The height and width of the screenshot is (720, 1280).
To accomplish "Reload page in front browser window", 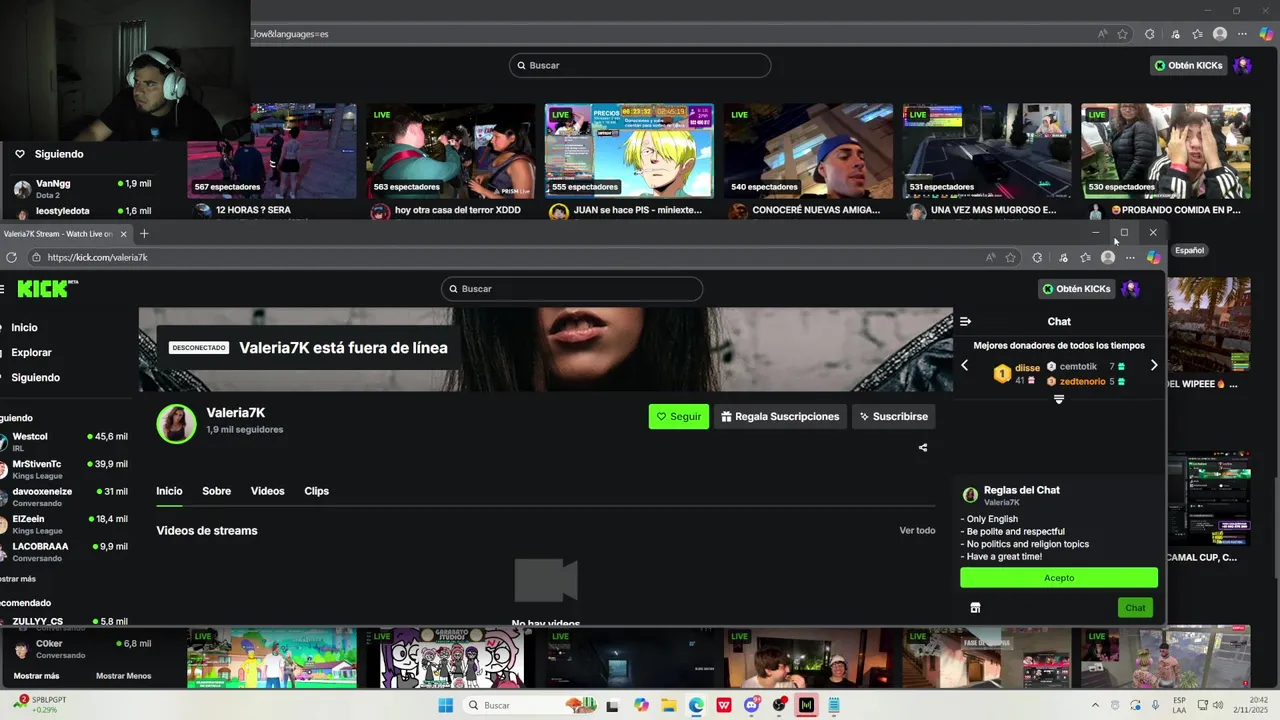I will click(11, 258).
